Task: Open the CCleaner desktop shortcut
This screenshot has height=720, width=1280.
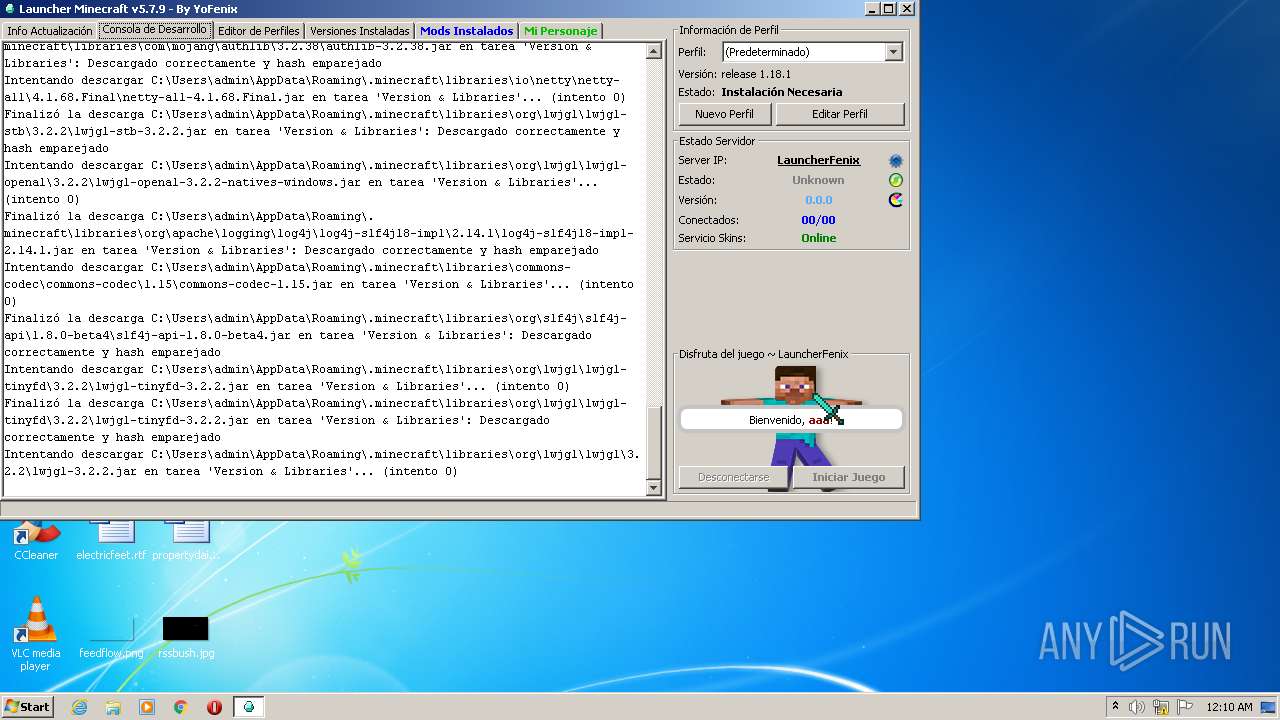Action: point(36,541)
